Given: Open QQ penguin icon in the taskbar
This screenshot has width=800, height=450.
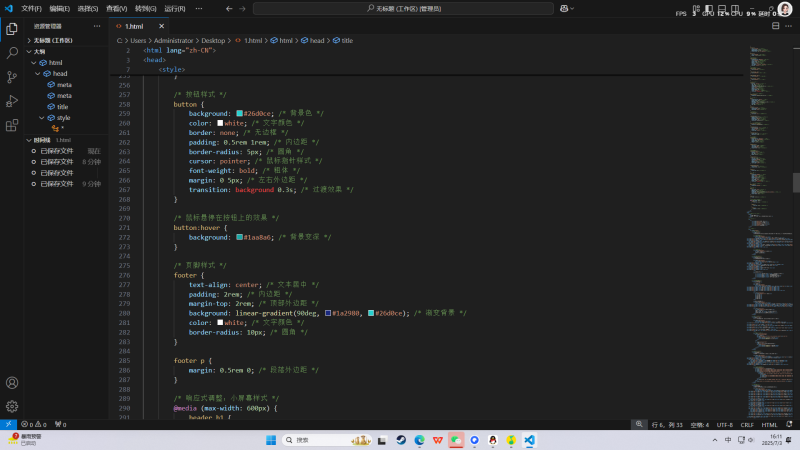Looking at the screenshot, I should pyautogui.click(x=493, y=440).
